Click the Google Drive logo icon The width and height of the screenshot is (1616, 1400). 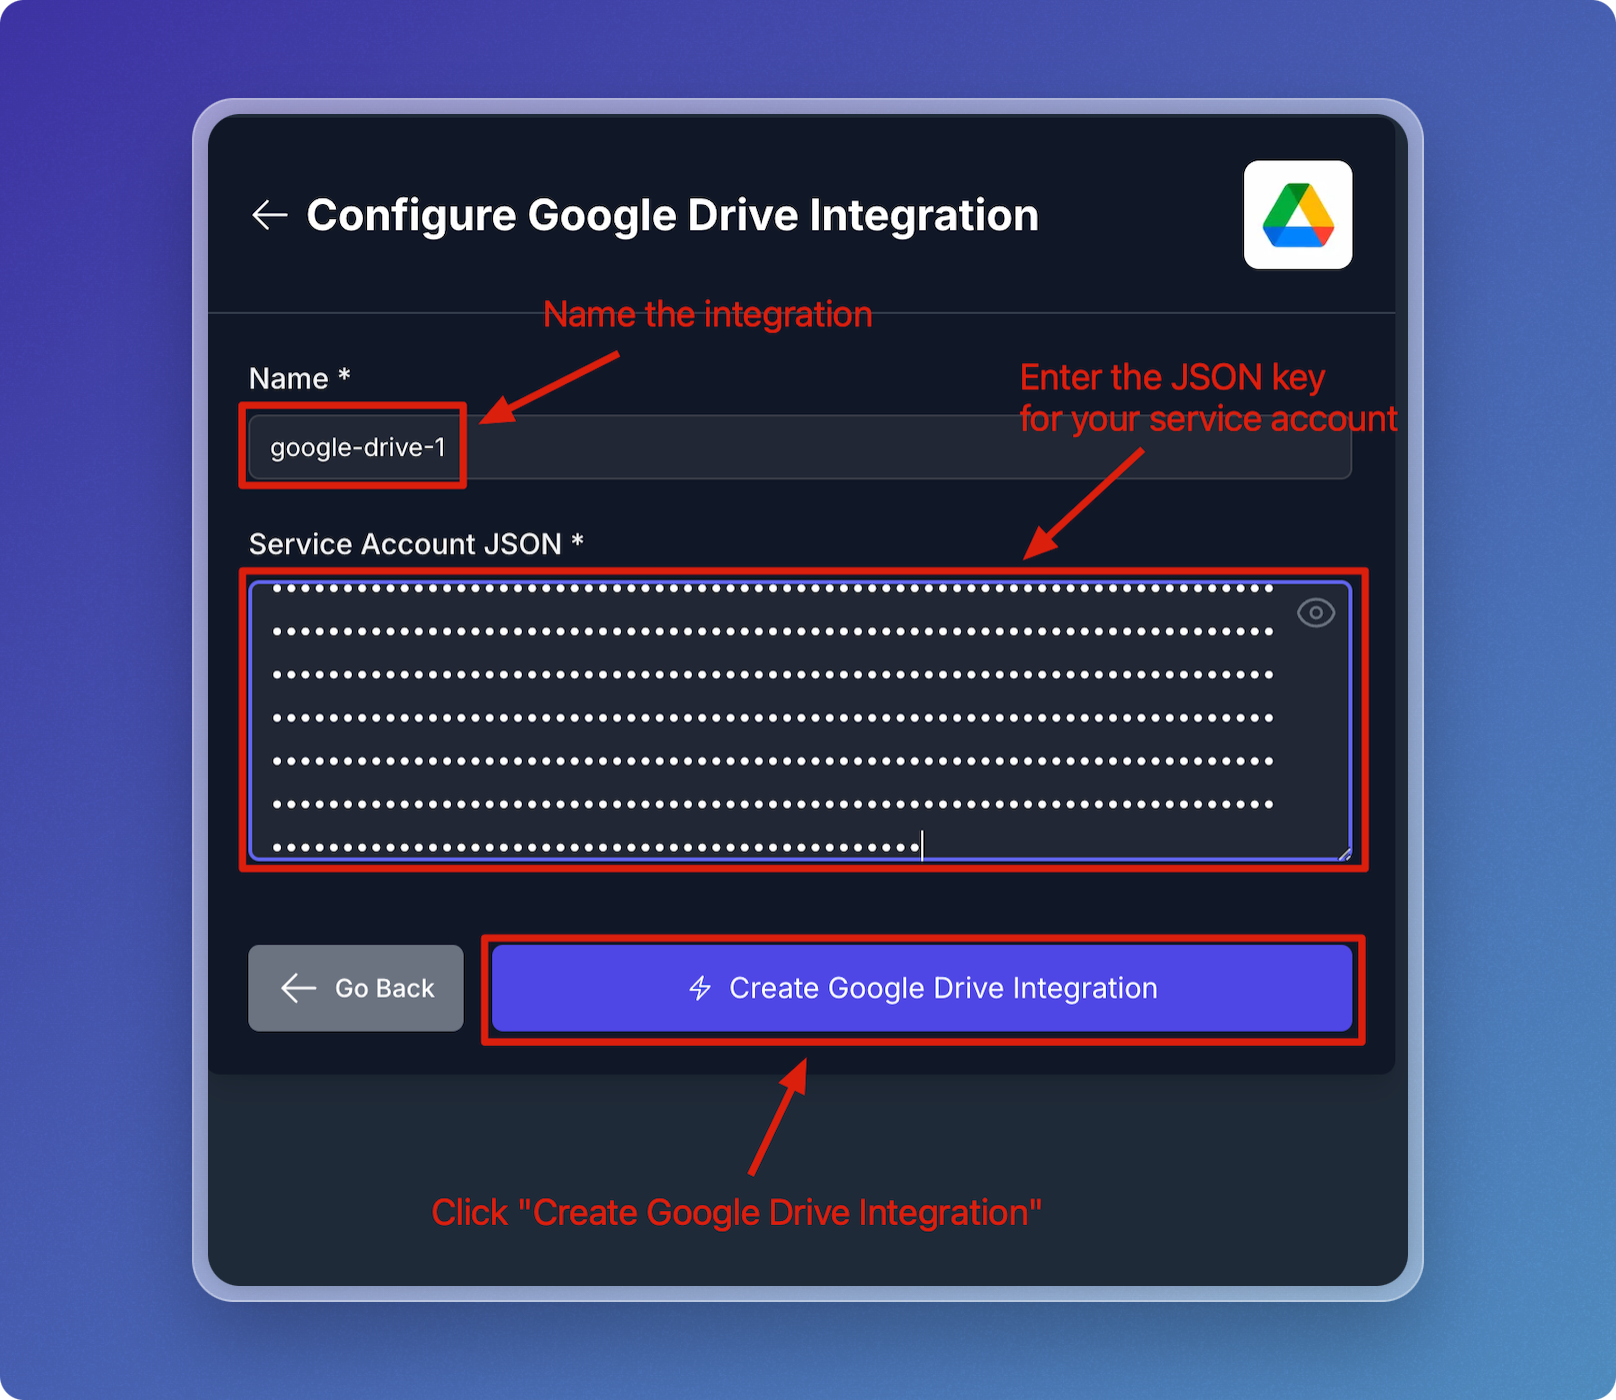[1298, 215]
